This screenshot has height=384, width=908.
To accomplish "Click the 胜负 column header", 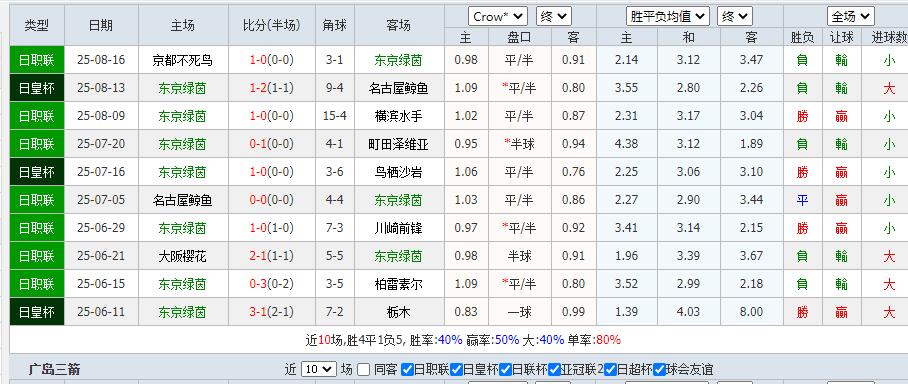I will coord(802,38).
